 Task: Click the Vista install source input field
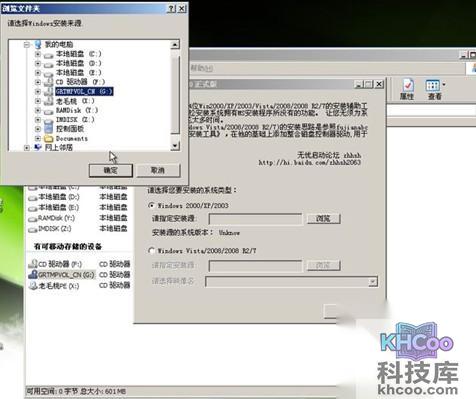(255, 266)
